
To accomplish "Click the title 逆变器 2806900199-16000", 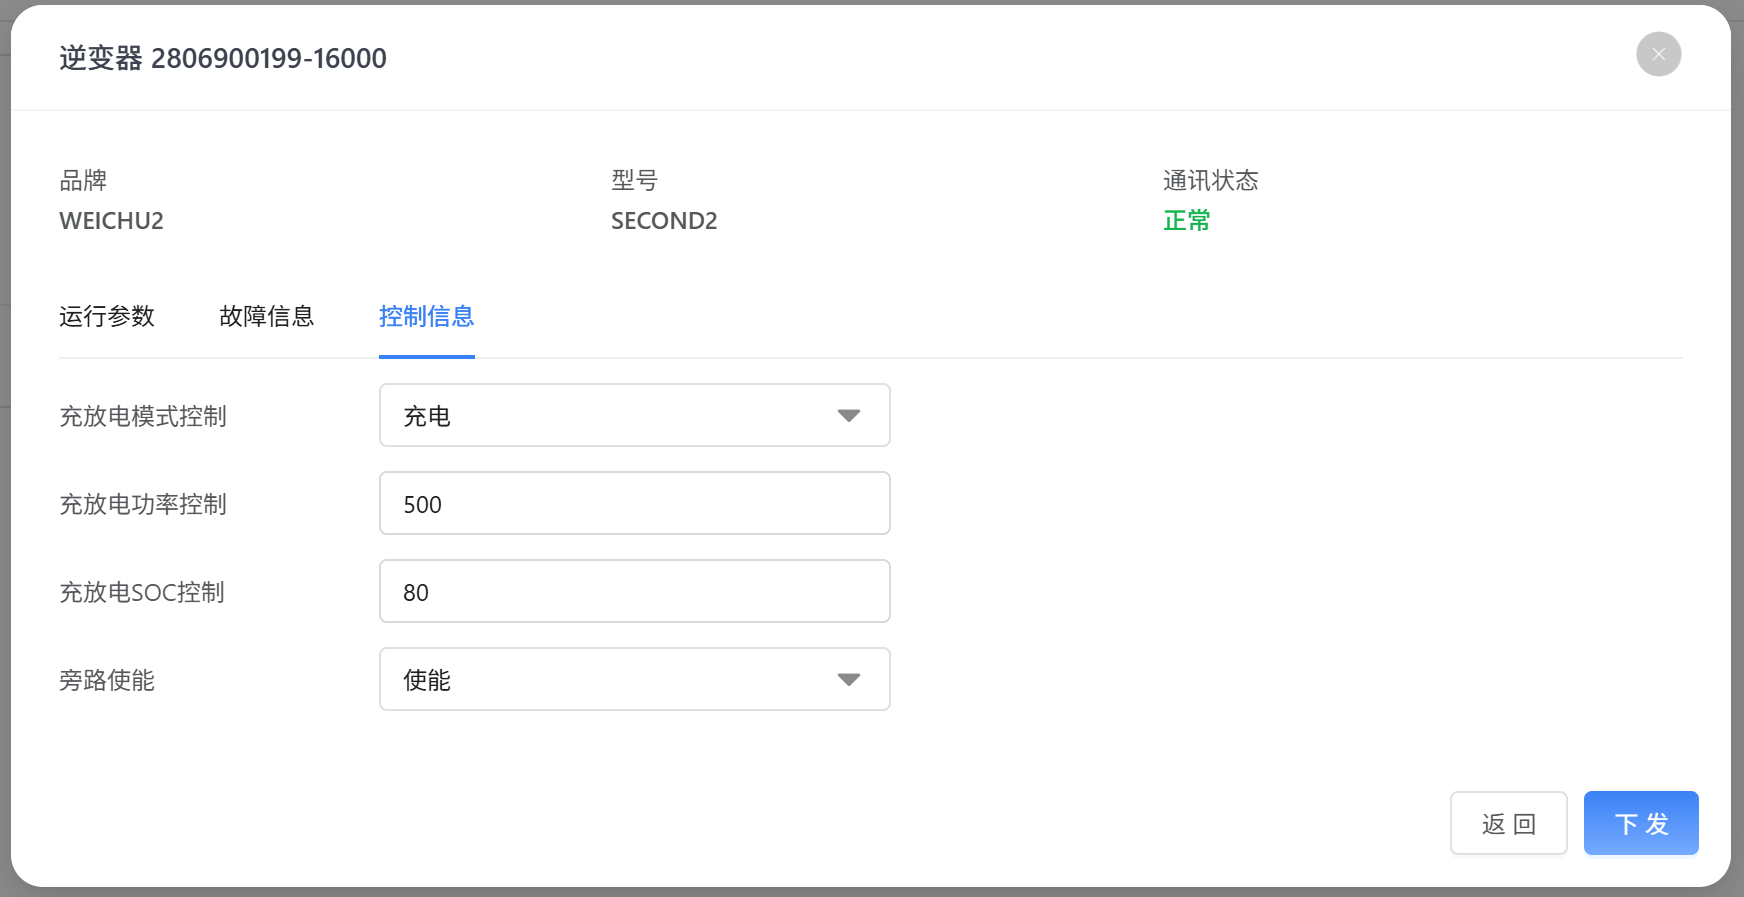I will pyautogui.click(x=223, y=59).
